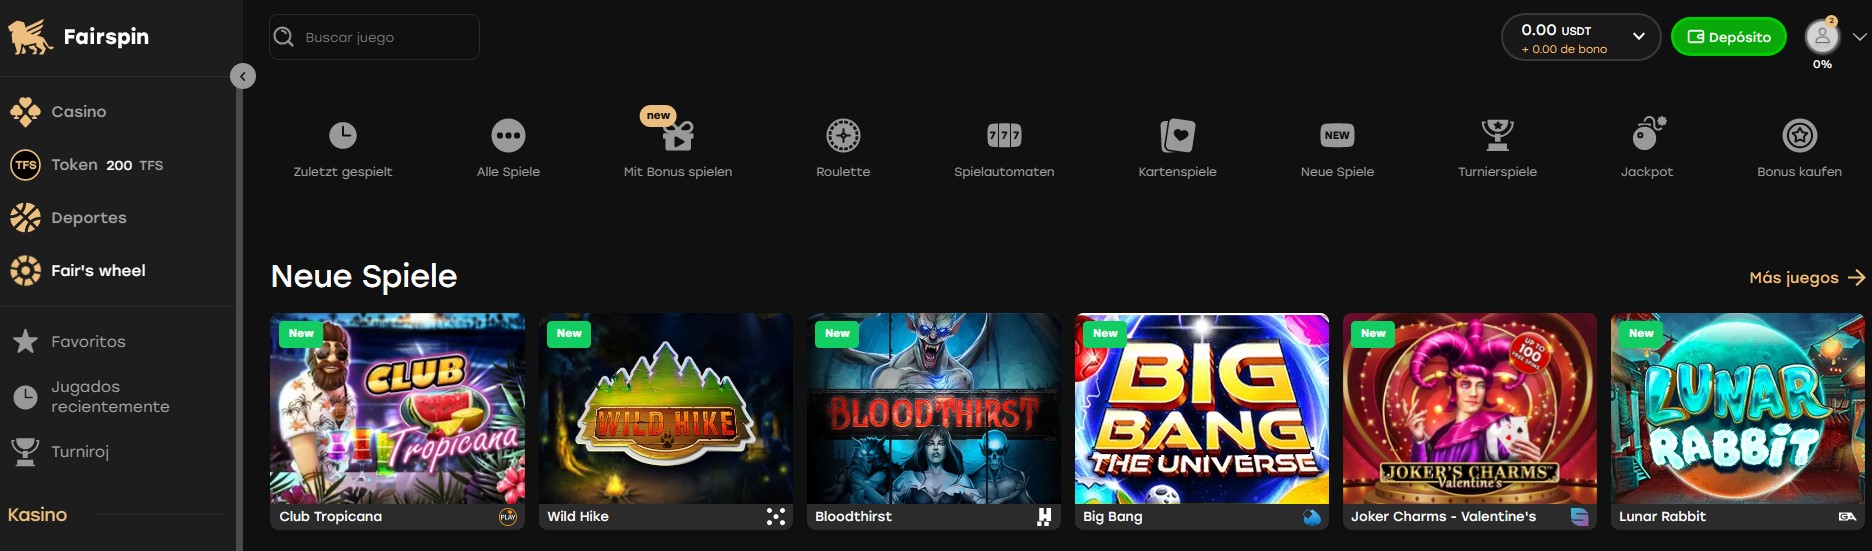Click the search magnifier icon
The width and height of the screenshot is (1872, 551).
point(284,37)
